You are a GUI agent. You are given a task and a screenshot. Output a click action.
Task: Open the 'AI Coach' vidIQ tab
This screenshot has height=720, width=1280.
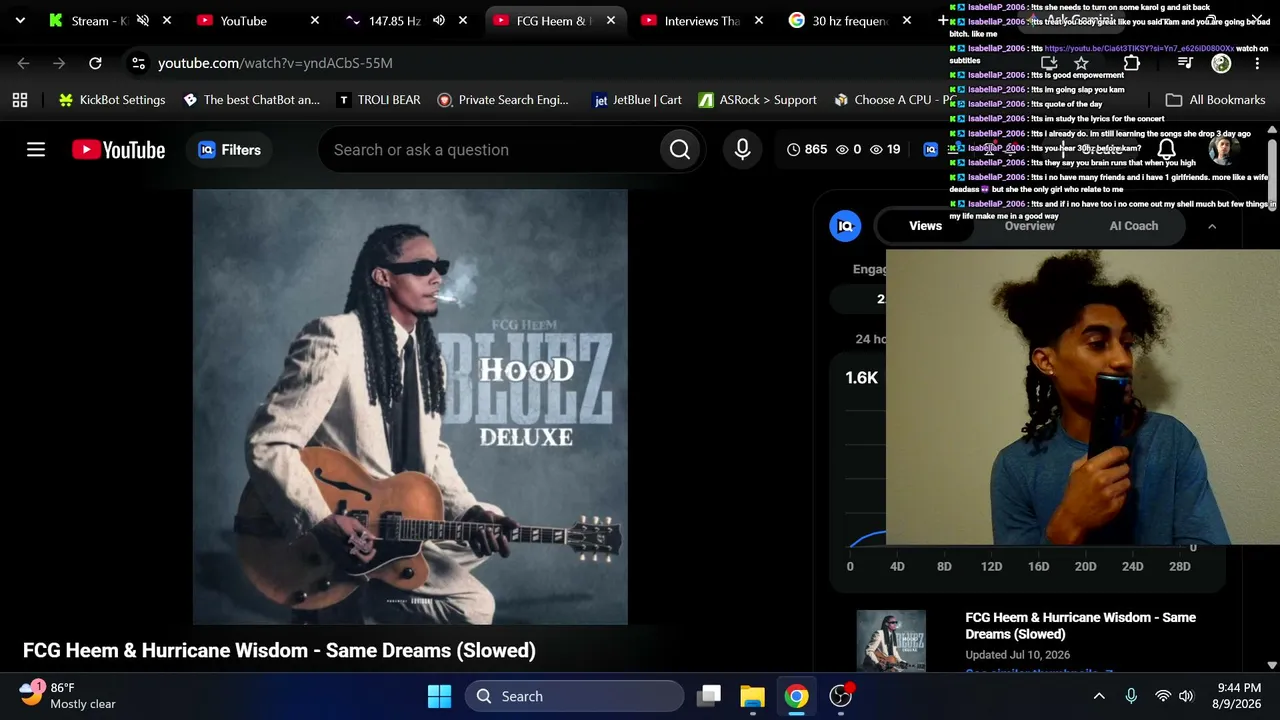click(x=1133, y=226)
